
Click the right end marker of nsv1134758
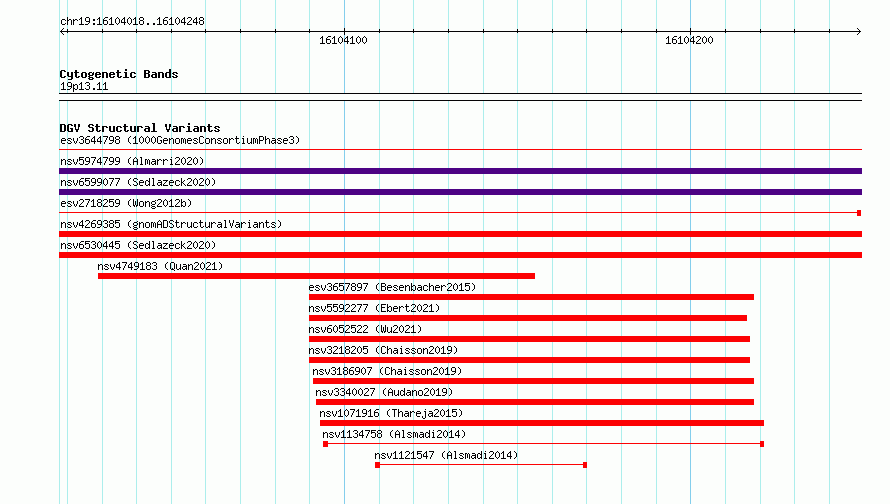click(x=762, y=444)
